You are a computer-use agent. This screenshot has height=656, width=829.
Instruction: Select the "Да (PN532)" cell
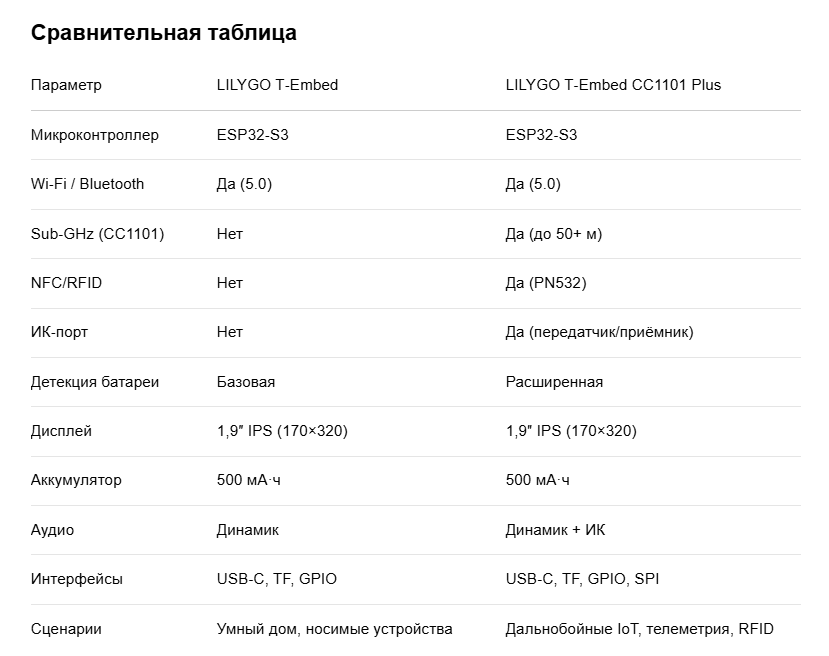click(546, 283)
